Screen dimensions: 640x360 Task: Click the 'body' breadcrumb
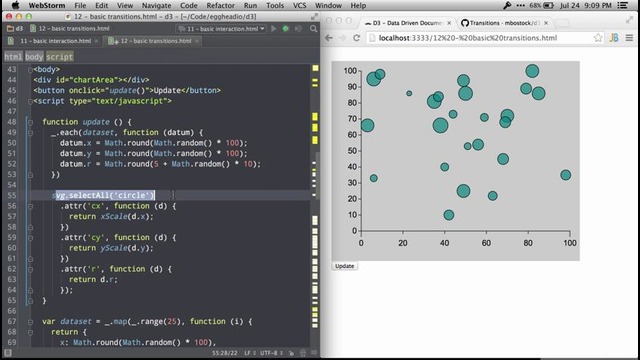click(34, 56)
